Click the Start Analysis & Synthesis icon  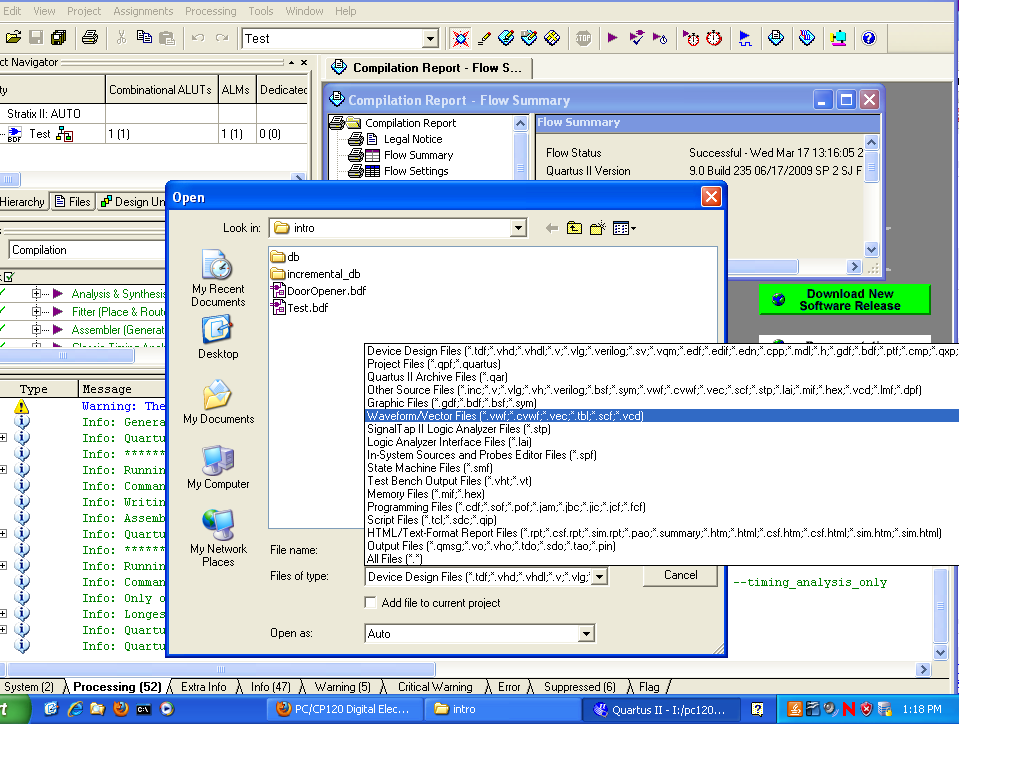click(x=636, y=38)
